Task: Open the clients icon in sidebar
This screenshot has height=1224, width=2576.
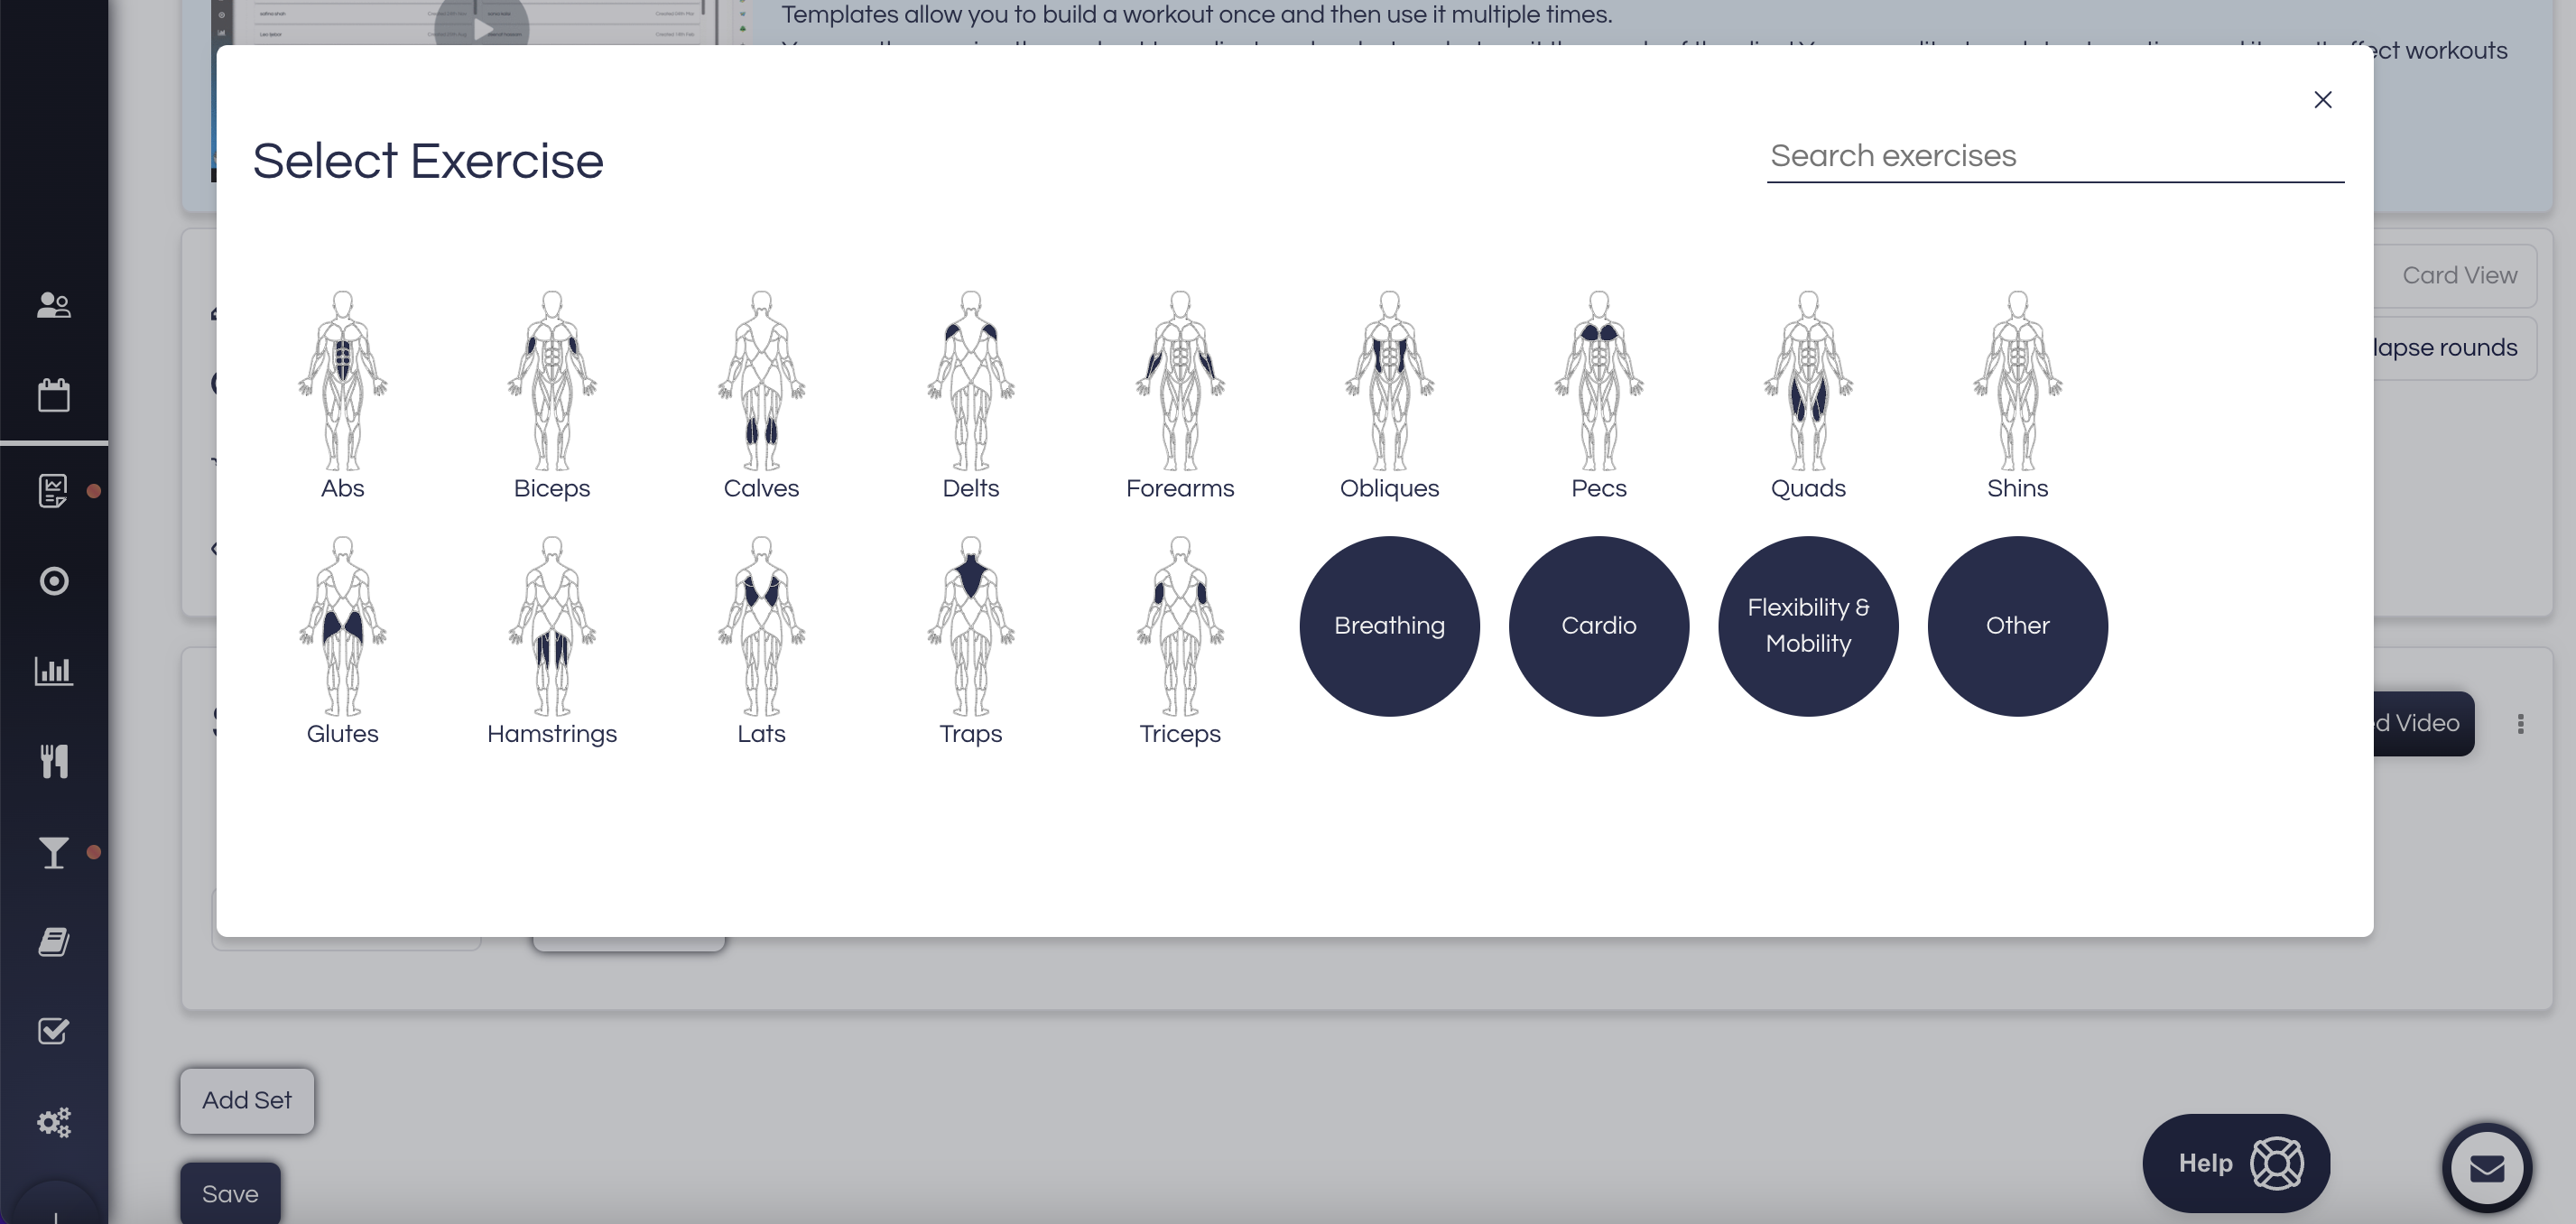Action: pos(54,305)
